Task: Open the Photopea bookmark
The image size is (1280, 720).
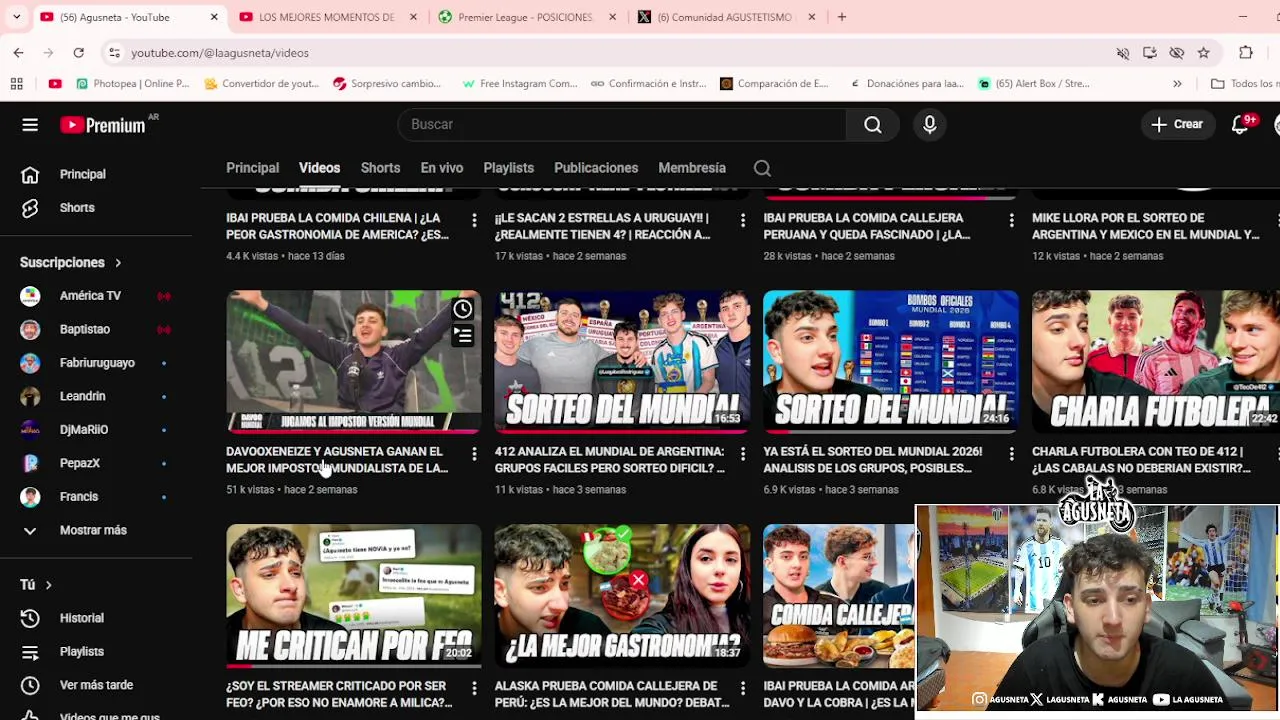Action: [133, 84]
